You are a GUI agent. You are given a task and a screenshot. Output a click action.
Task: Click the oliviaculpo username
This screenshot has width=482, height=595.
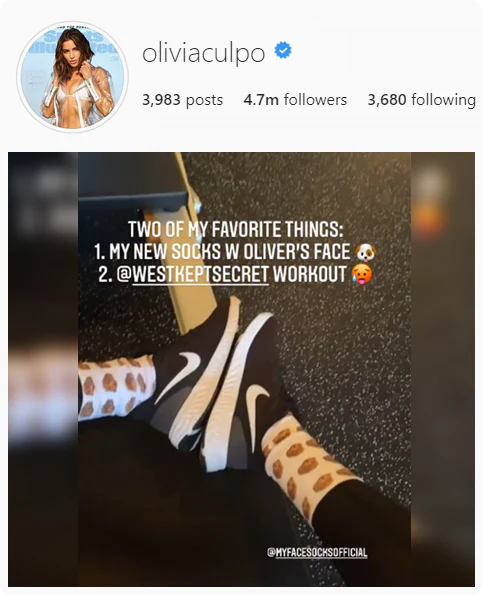point(203,53)
